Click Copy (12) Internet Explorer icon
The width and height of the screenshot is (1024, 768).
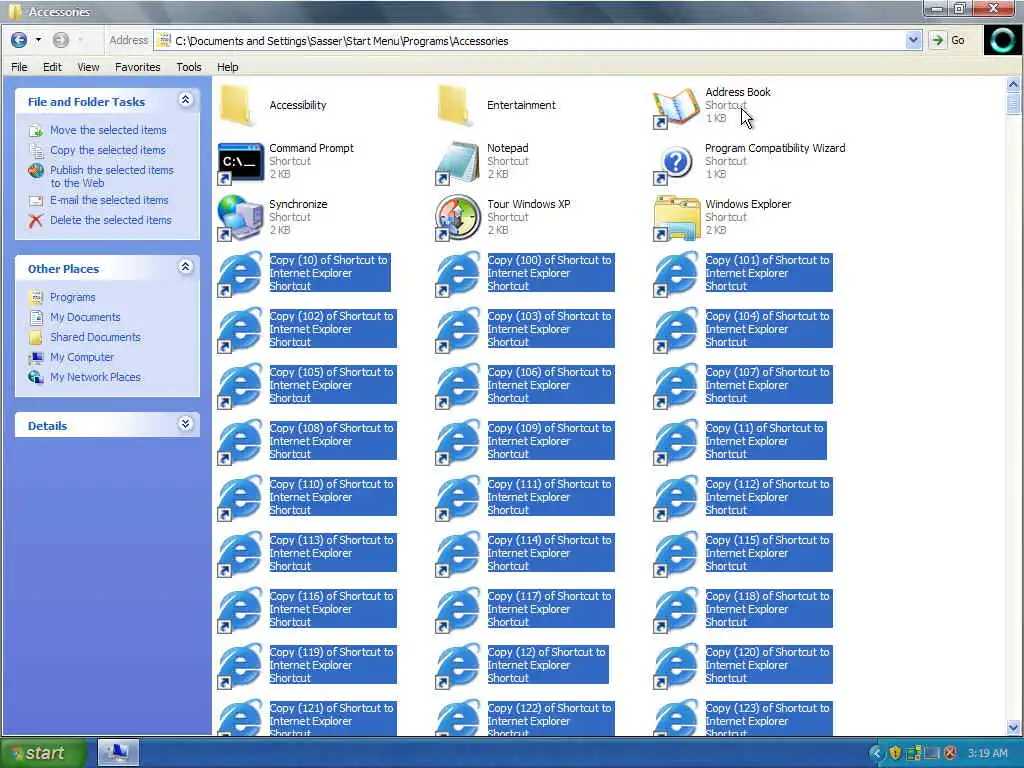click(x=458, y=668)
